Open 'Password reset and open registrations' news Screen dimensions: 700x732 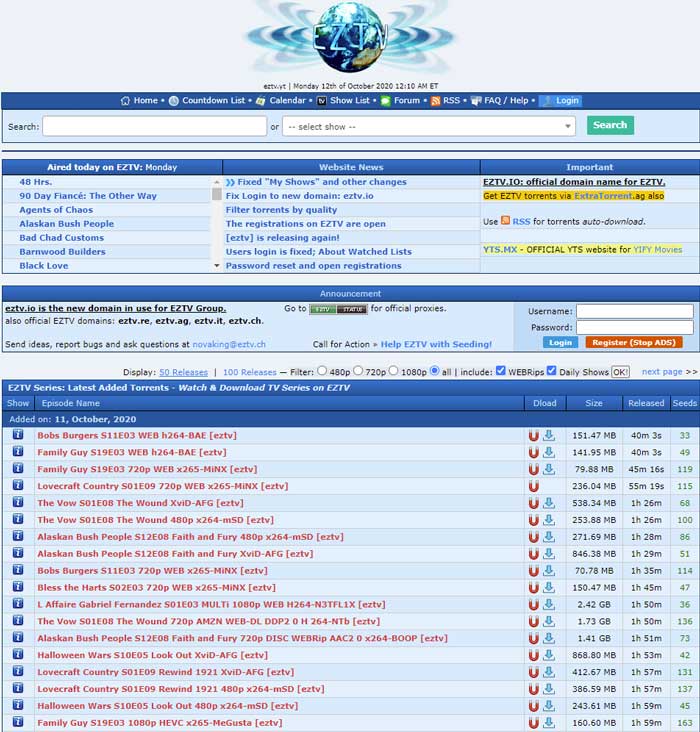click(313, 266)
